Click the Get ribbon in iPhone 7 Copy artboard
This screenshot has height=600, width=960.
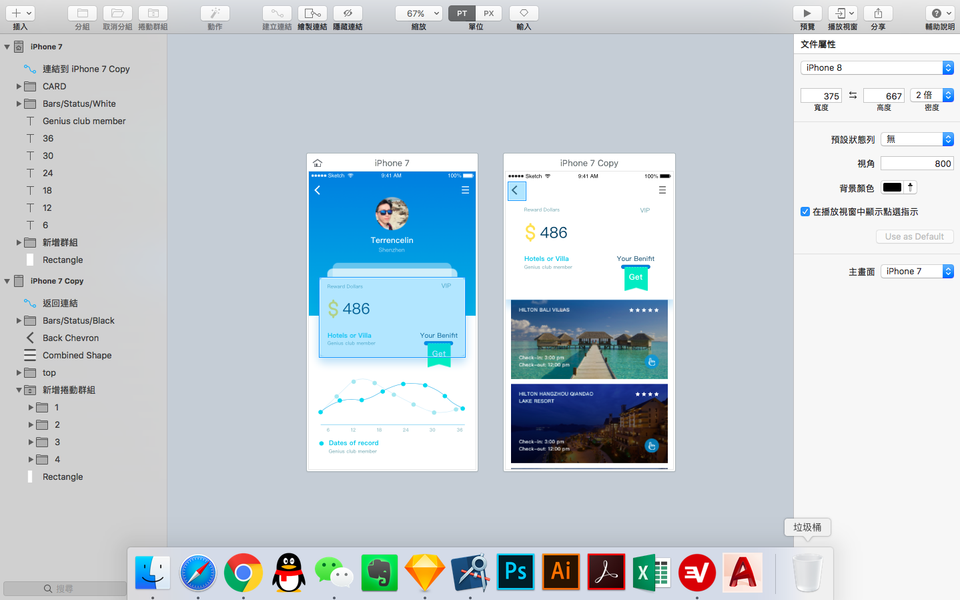click(x=636, y=278)
